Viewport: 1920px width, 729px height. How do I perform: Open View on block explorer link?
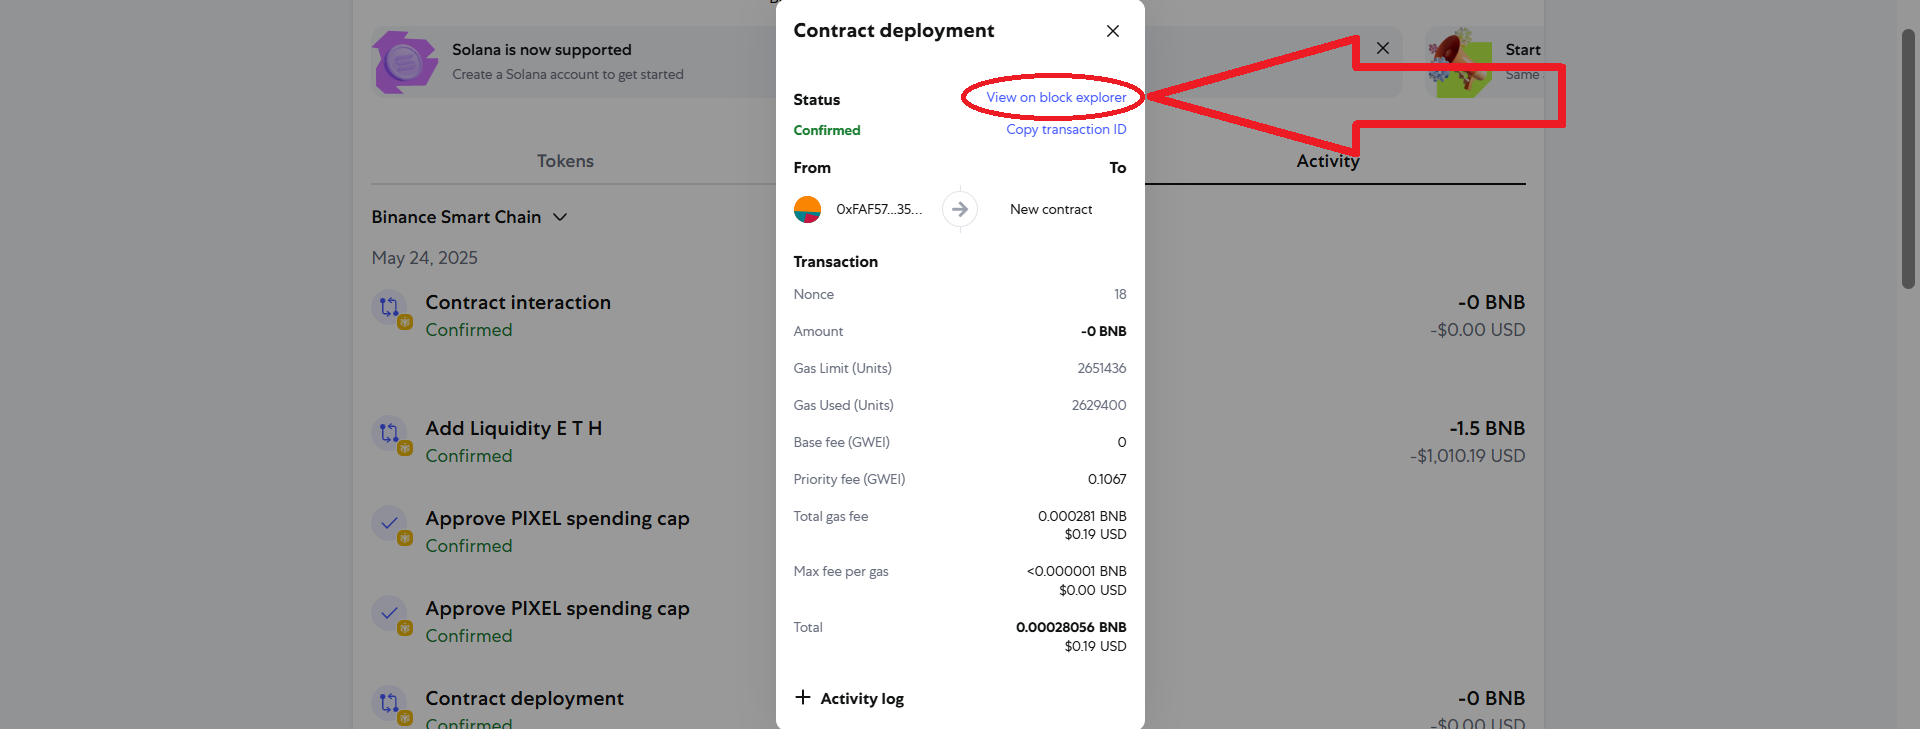coord(1056,97)
